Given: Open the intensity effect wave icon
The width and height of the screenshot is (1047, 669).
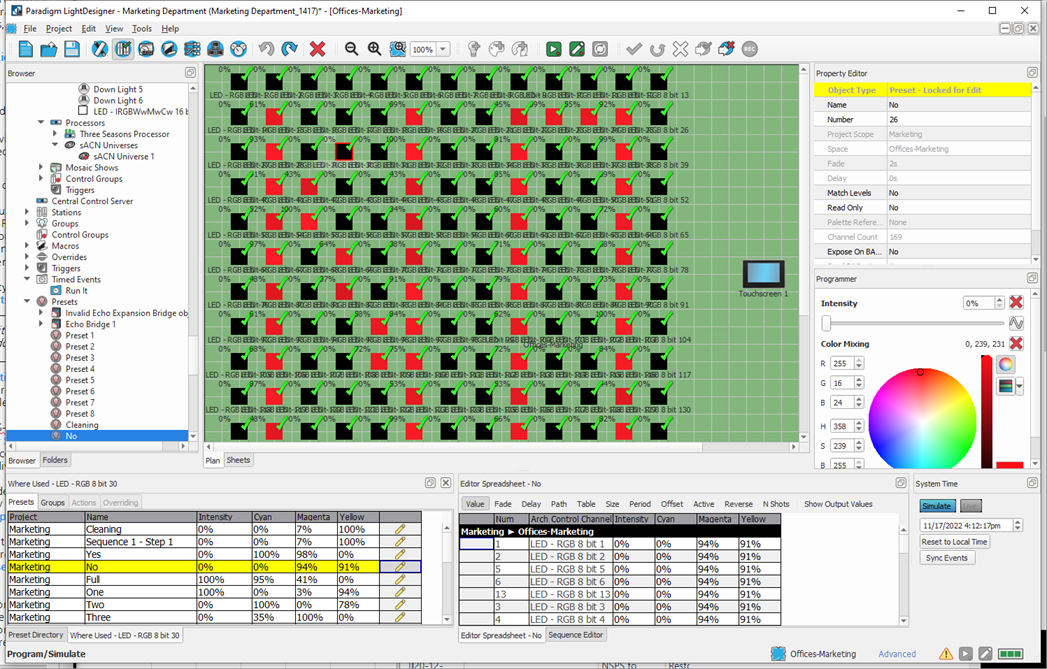Looking at the screenshot, I should click(x=1016, y=323).
